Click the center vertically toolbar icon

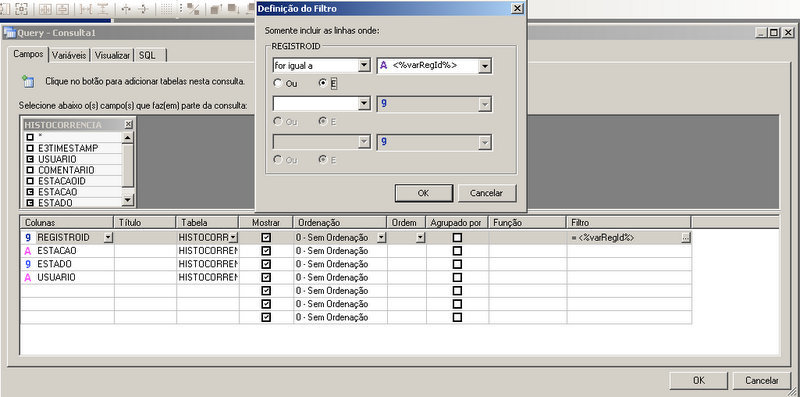pyautogui.click(x=143, y=8)
